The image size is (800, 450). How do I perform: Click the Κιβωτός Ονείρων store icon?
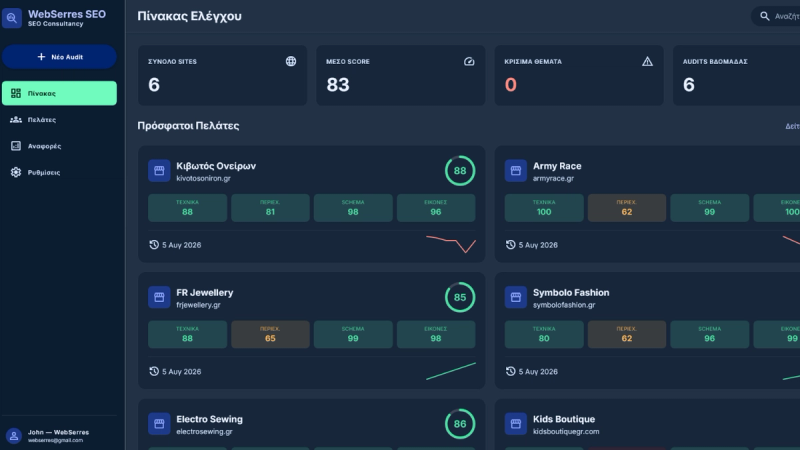click(159, 170)
